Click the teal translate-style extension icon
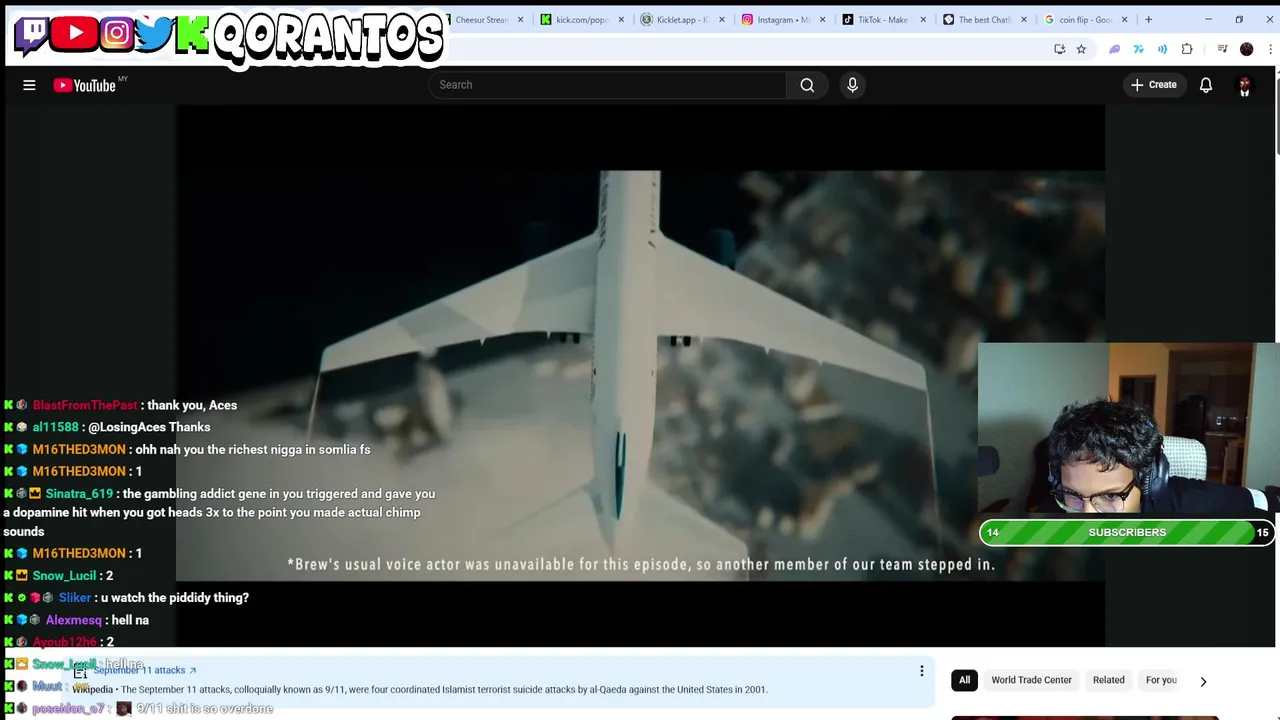This screenshot has width=1280, height=720. [x=1138, y=49]
